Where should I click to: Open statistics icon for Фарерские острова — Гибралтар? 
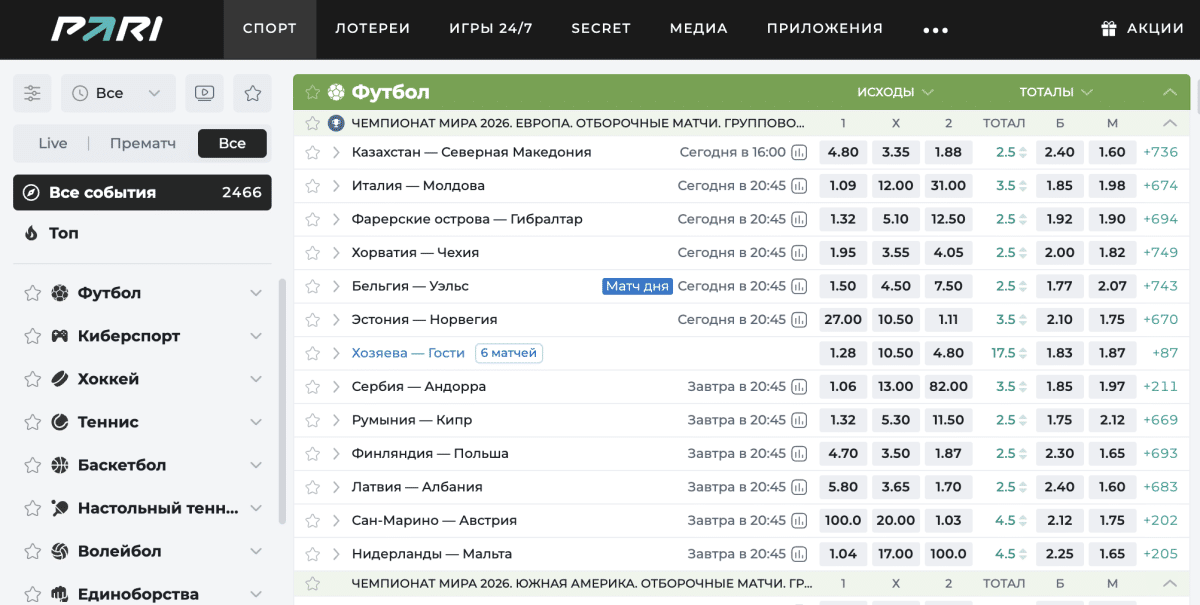click(x=799, y=219)
